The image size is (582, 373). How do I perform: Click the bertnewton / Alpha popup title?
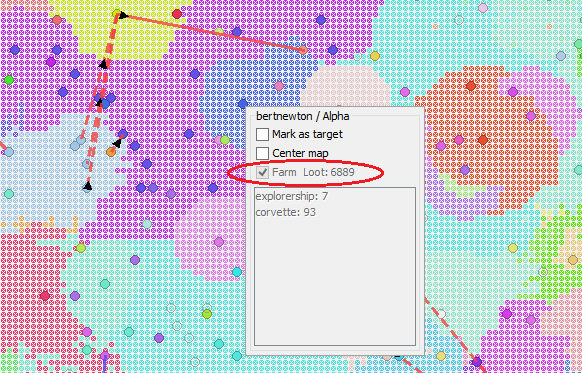point(303,116)
